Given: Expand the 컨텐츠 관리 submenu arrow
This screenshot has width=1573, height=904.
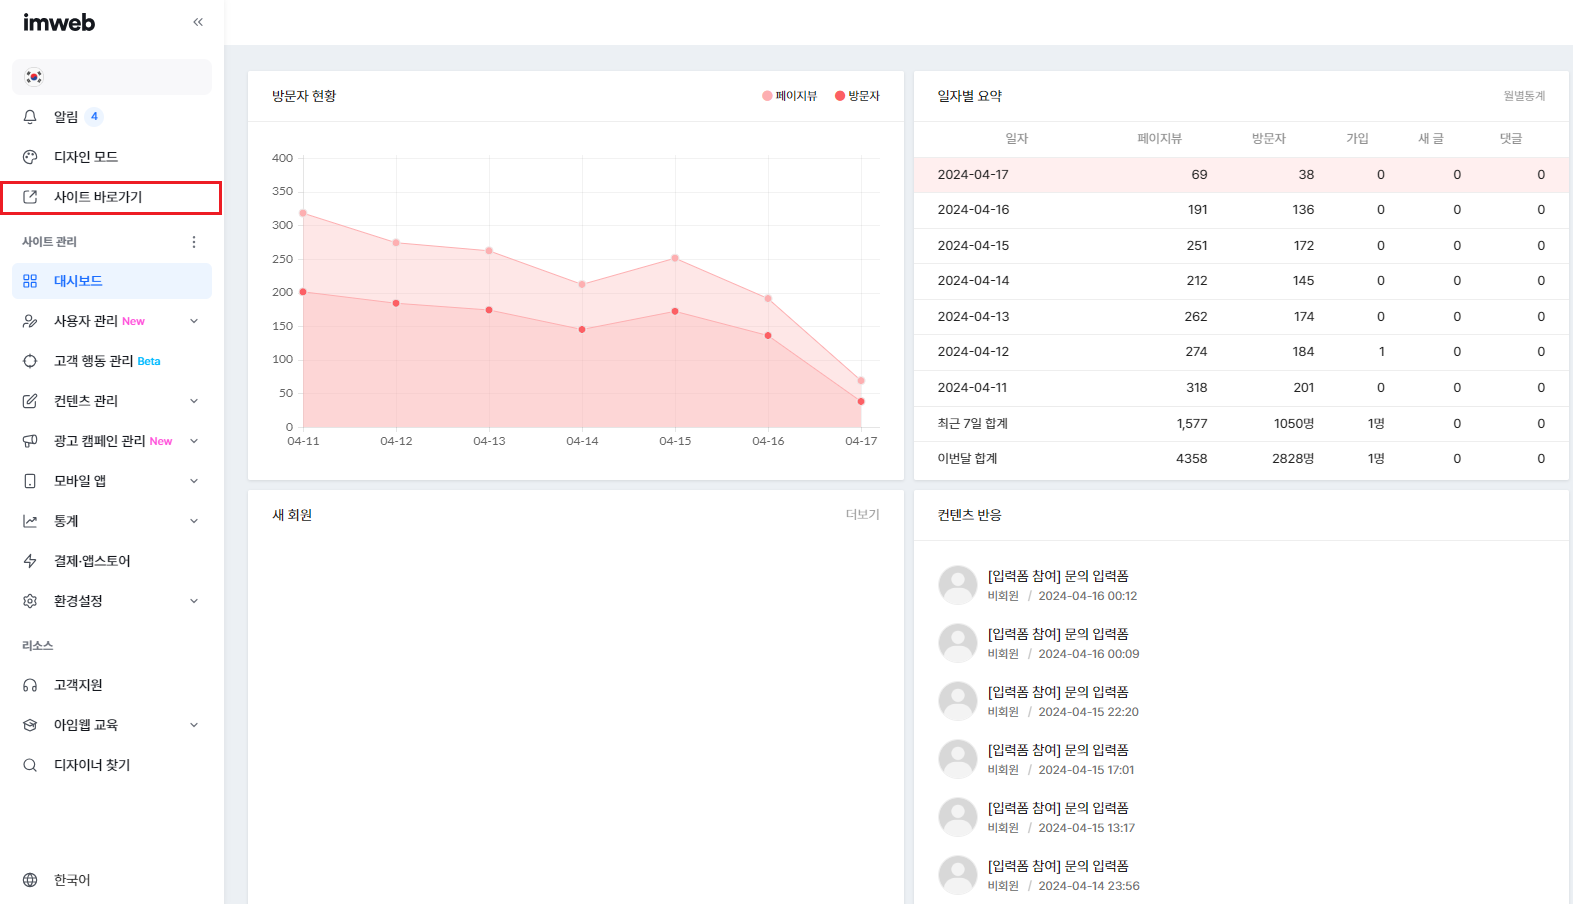Looking at the screenshot, I should click(x=194, y=401).
